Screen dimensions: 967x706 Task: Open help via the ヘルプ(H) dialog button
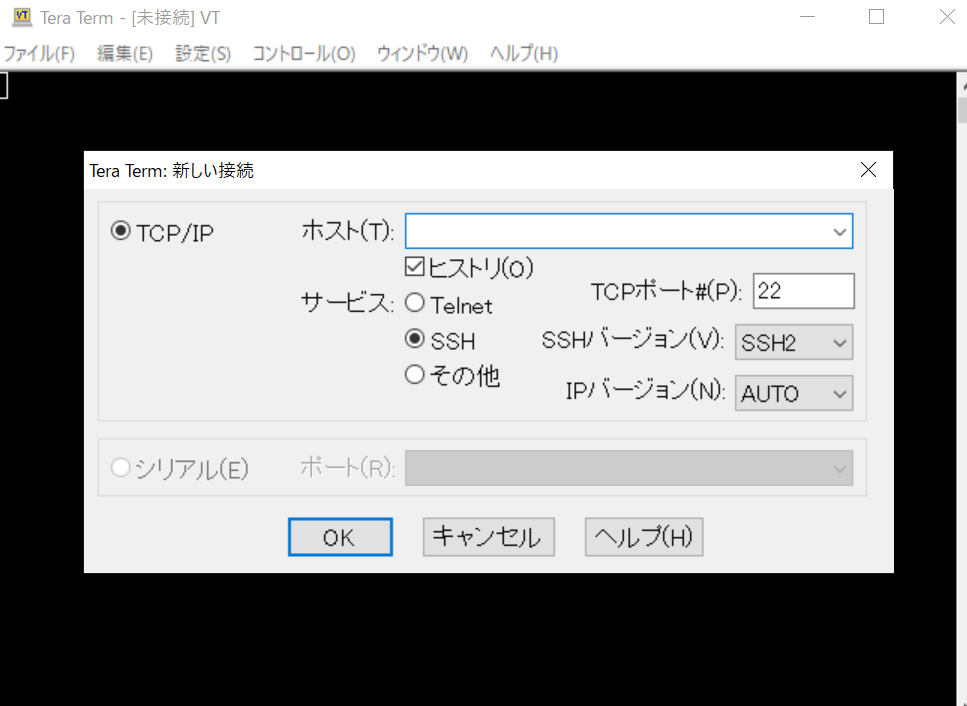(643, 537)
